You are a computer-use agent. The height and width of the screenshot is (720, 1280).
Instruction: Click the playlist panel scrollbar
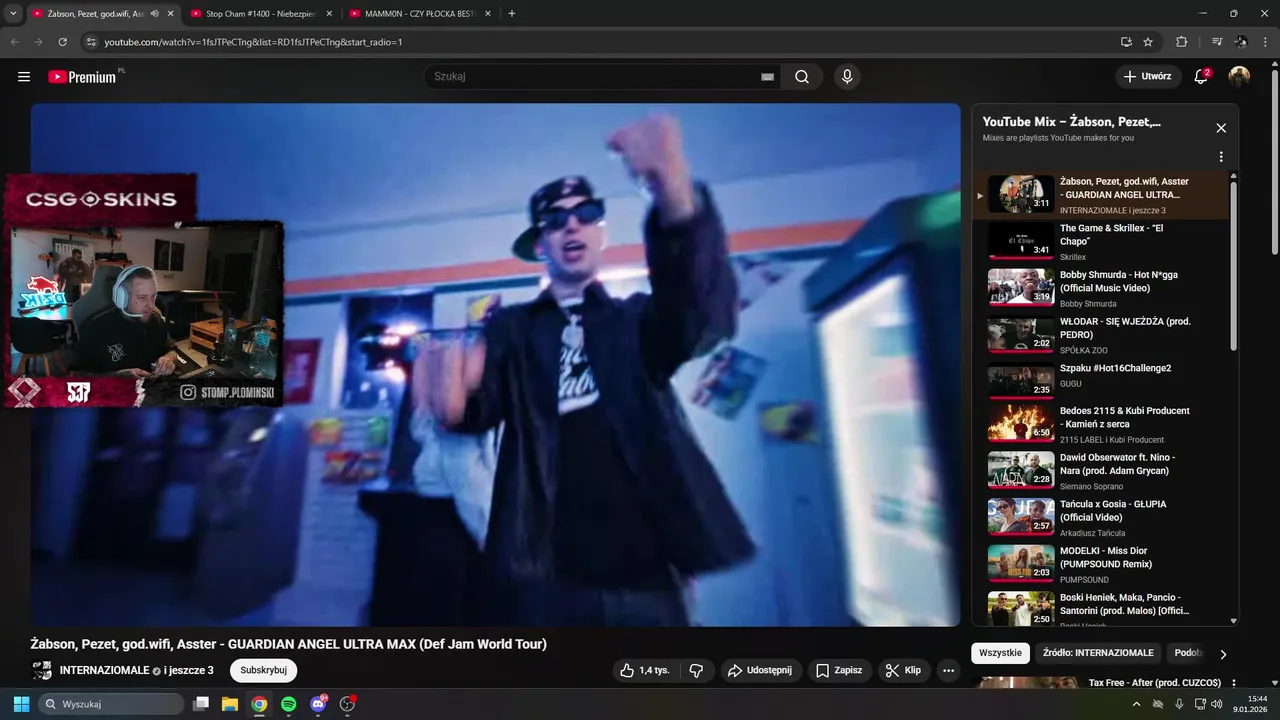1233,266
